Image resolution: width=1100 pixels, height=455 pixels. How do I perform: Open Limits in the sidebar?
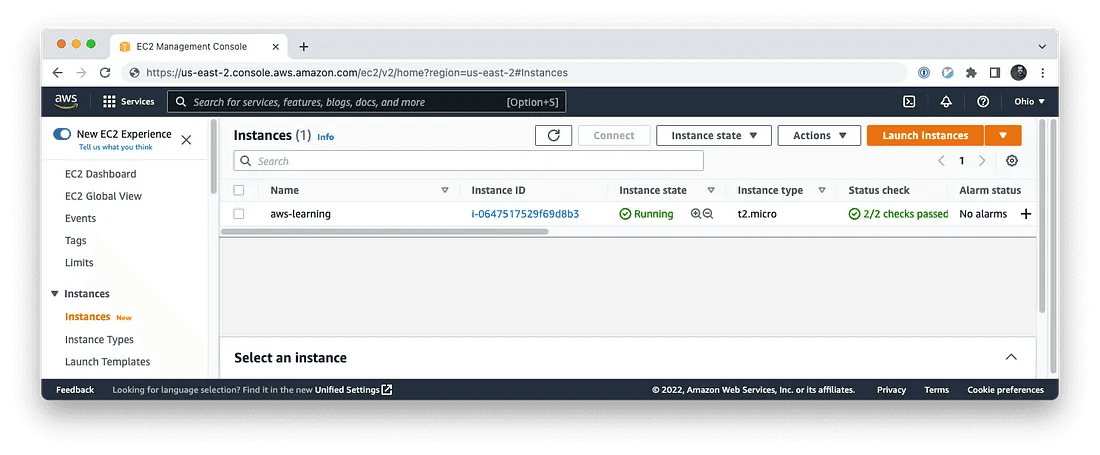[79, 263]
